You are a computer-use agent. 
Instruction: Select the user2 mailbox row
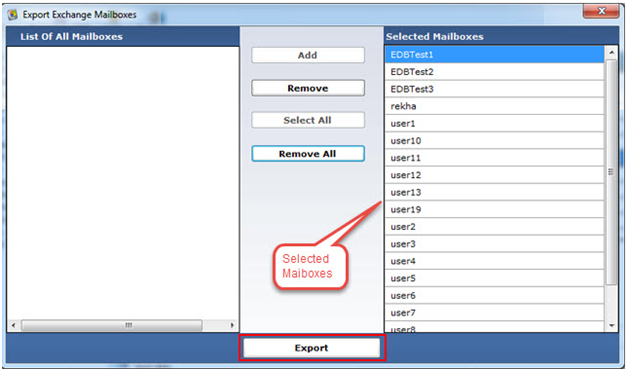494,227
